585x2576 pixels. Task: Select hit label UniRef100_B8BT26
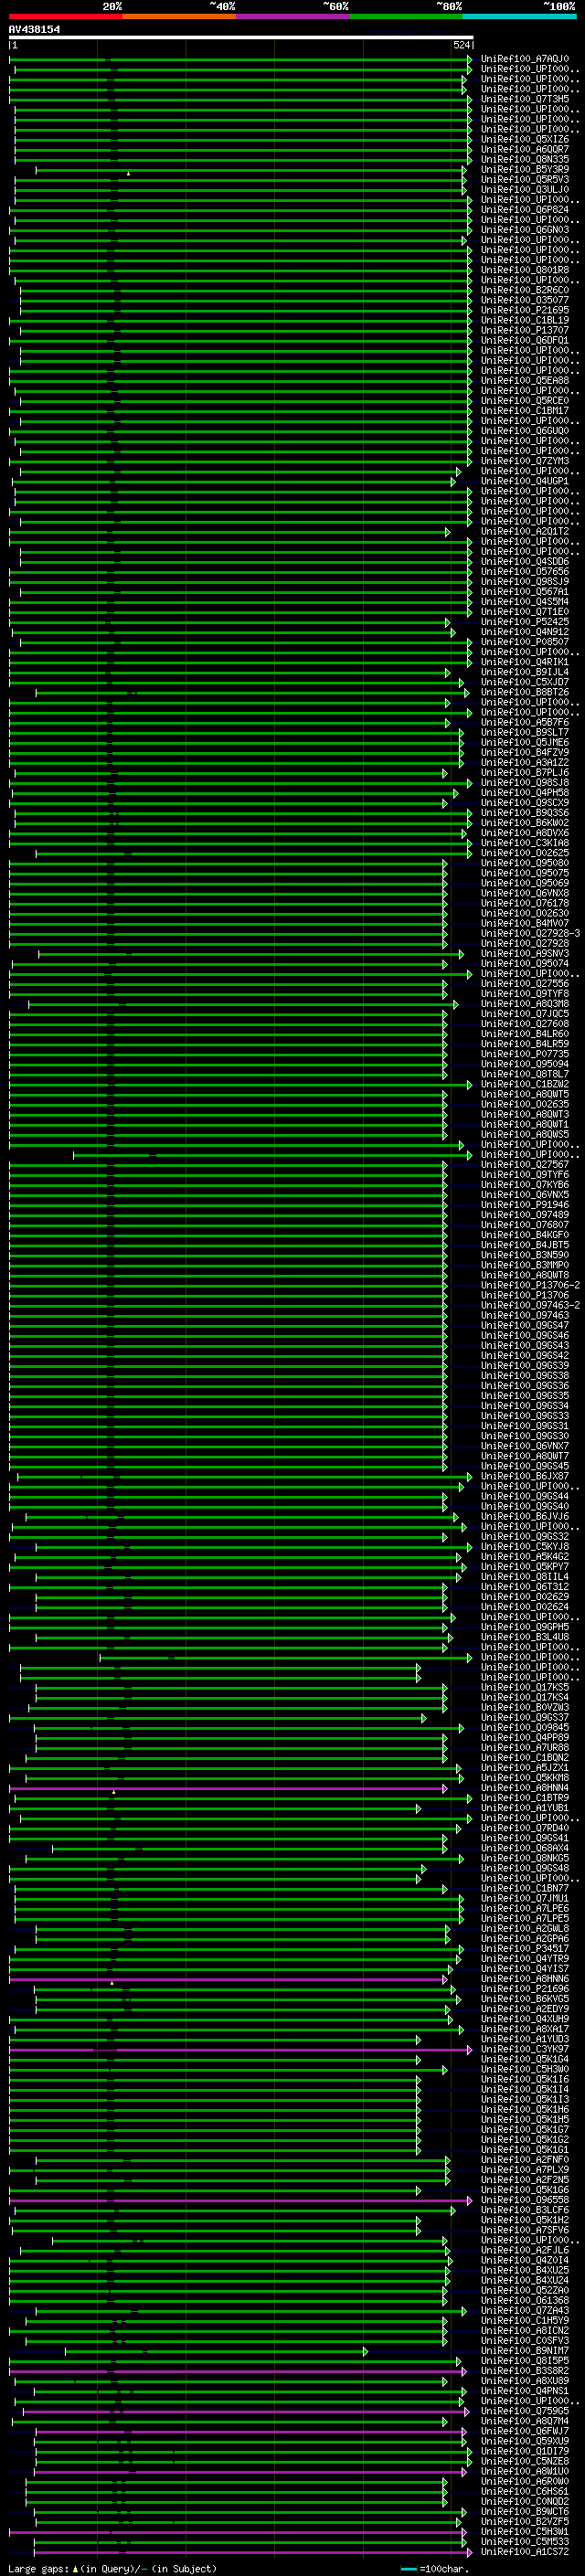(x=525, y=692)
